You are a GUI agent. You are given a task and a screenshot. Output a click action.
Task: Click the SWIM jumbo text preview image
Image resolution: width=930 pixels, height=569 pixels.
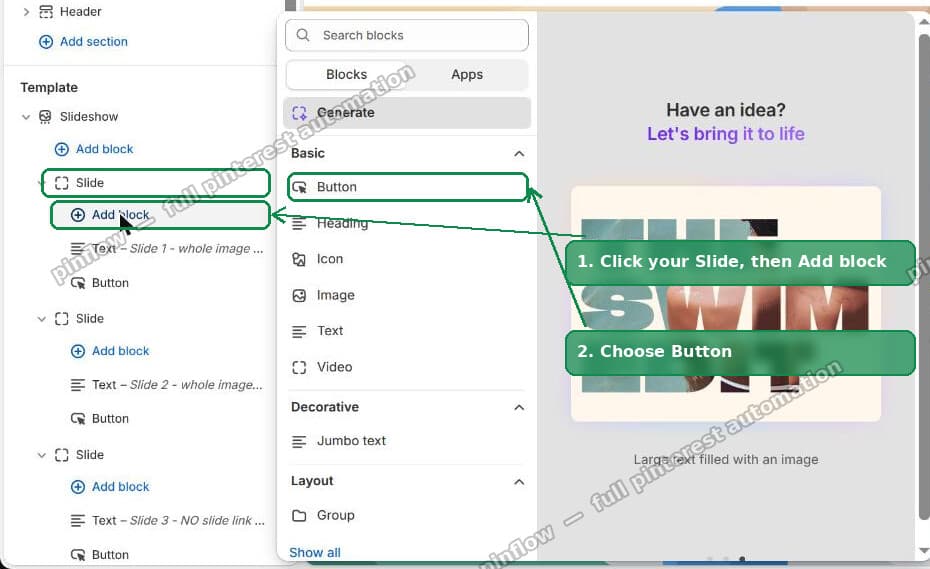tap(725, 304)
